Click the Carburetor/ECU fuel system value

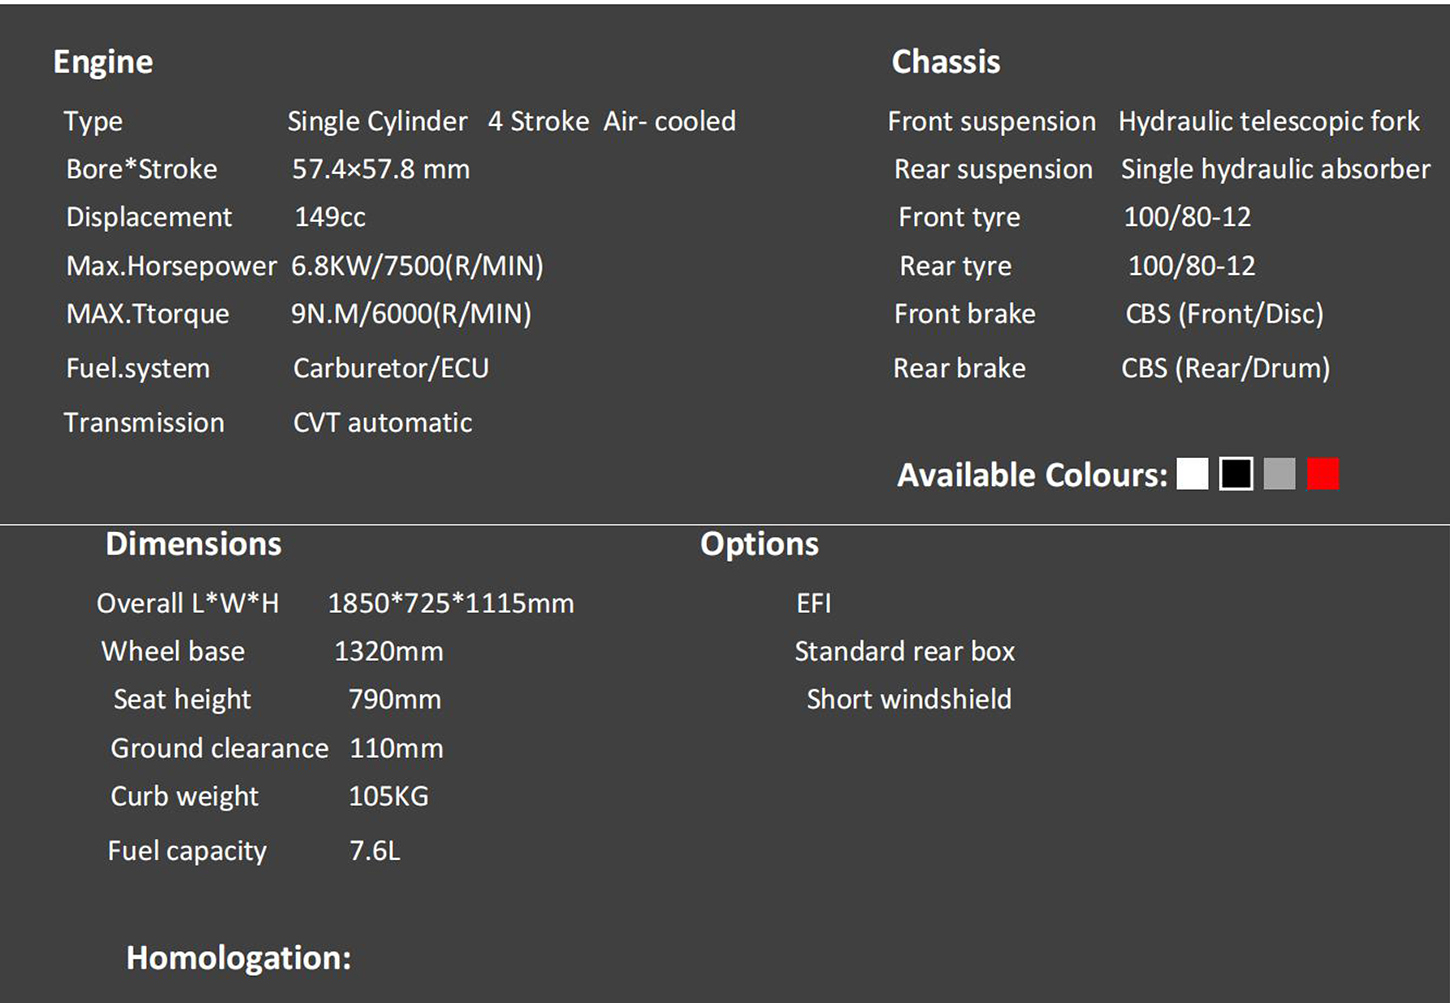[391, 368]
